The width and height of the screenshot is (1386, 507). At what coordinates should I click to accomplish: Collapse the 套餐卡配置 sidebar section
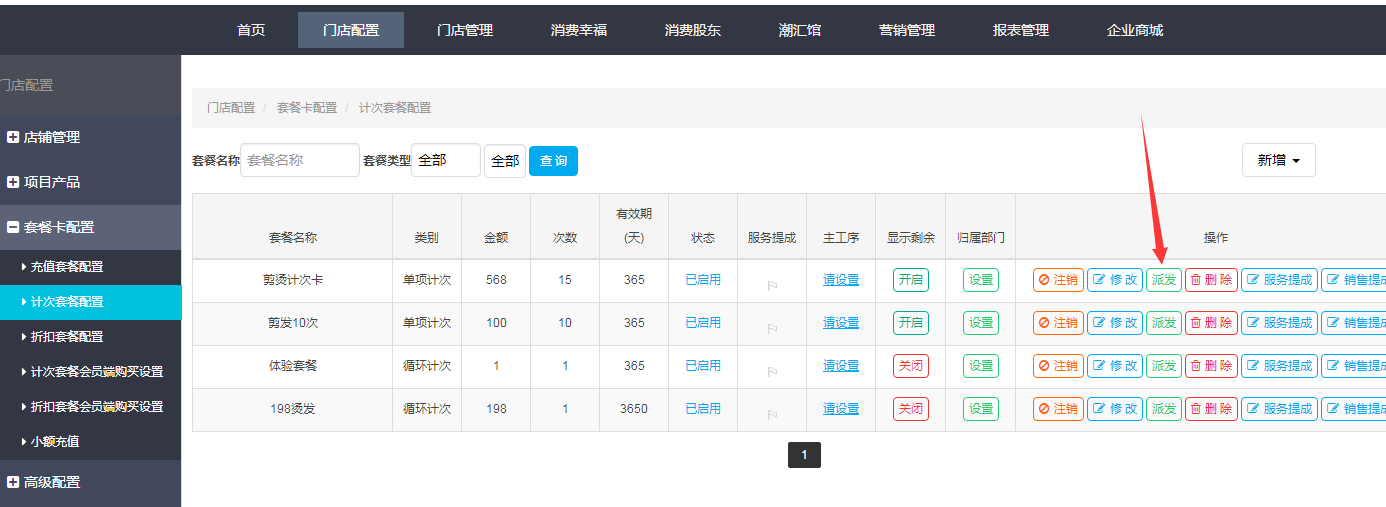[x=91, y=227]
